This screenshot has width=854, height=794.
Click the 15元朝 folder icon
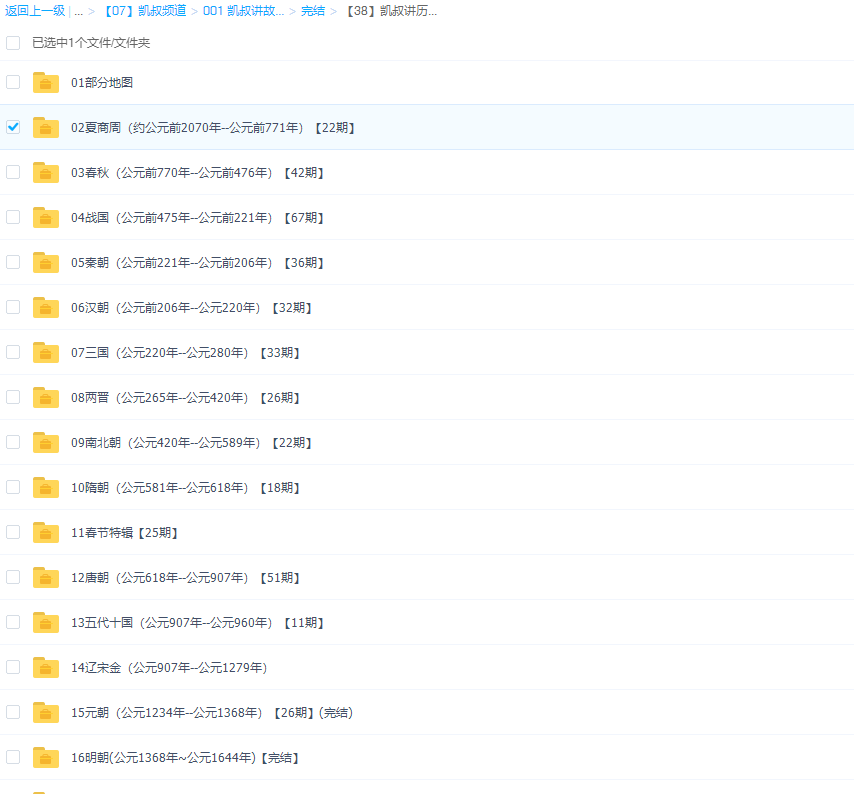click(x=46, y=713)
